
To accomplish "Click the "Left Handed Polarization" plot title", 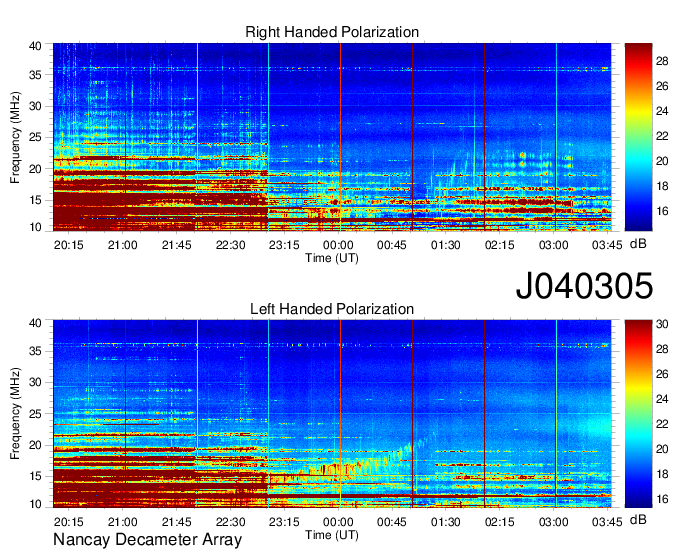I will [x=332, y=309].
